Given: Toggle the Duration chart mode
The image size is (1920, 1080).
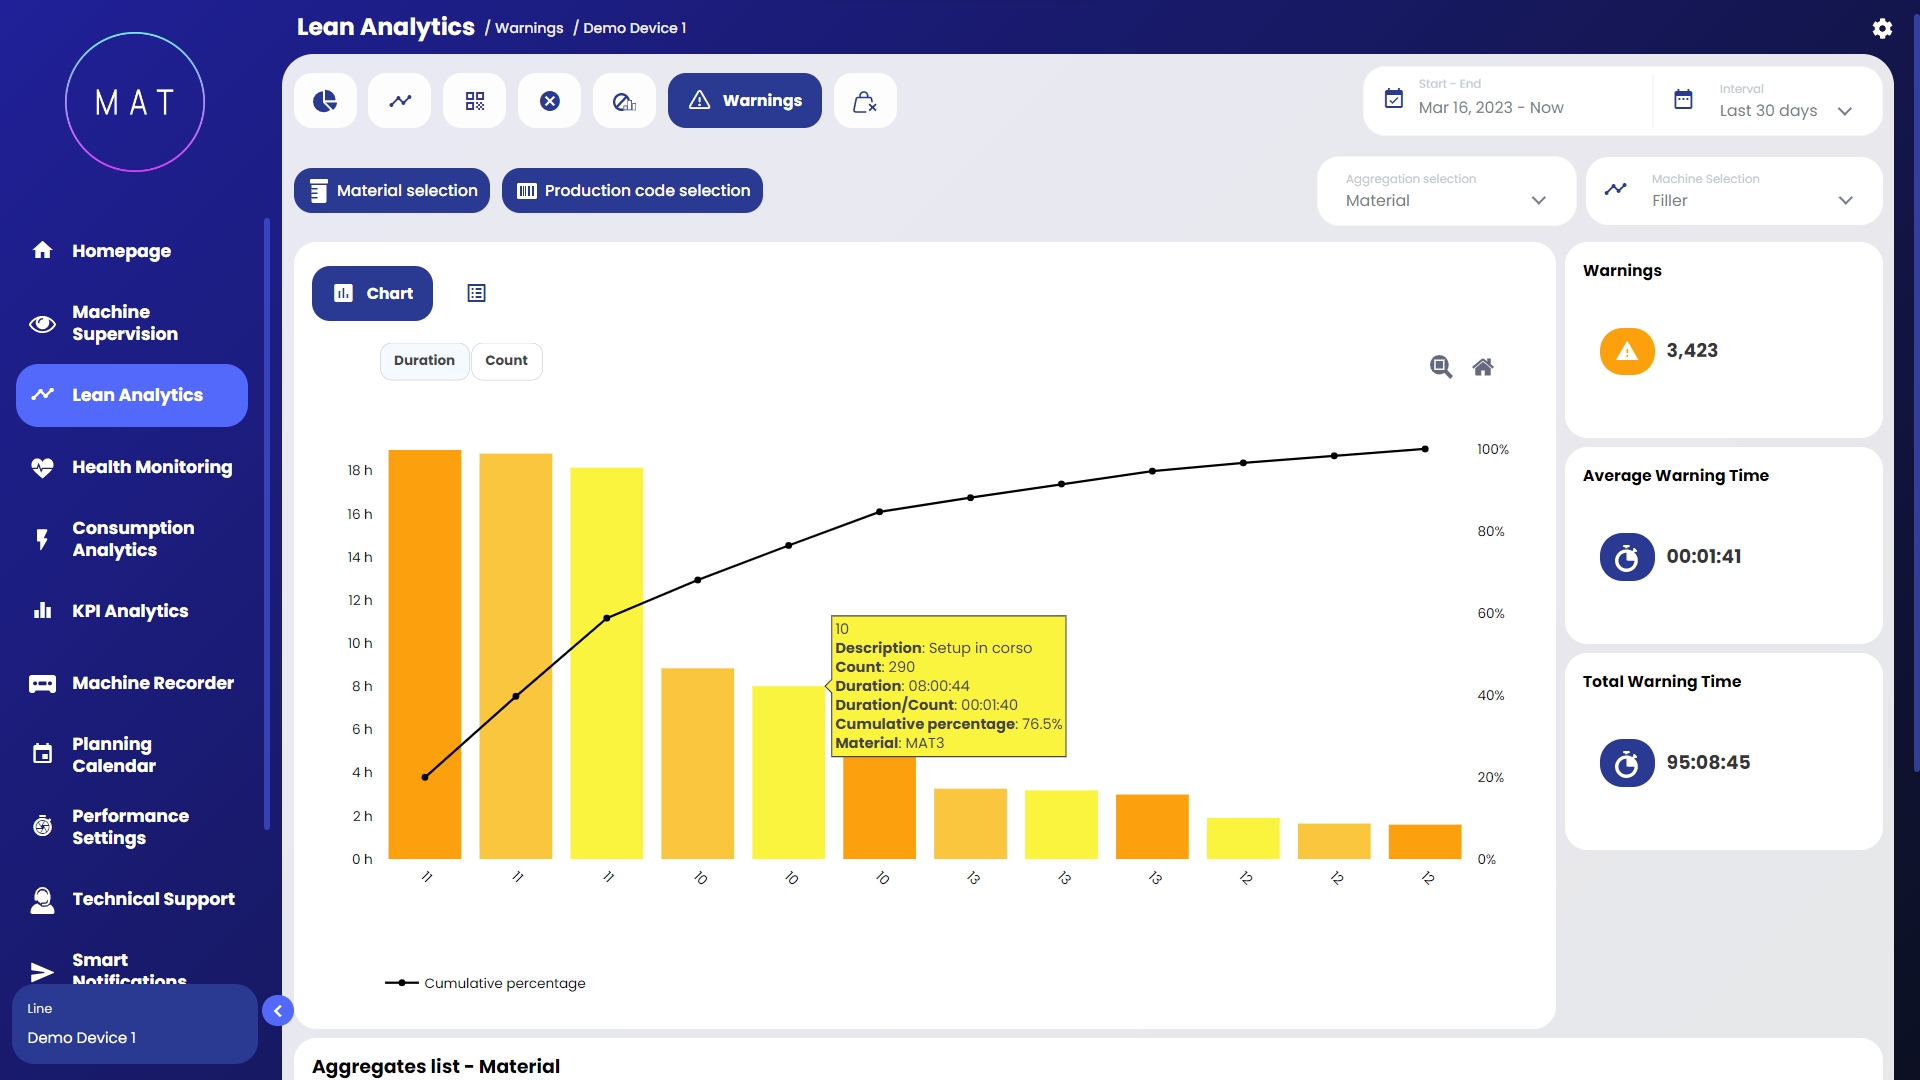Looking at the screenshot, I should (424, 361).
